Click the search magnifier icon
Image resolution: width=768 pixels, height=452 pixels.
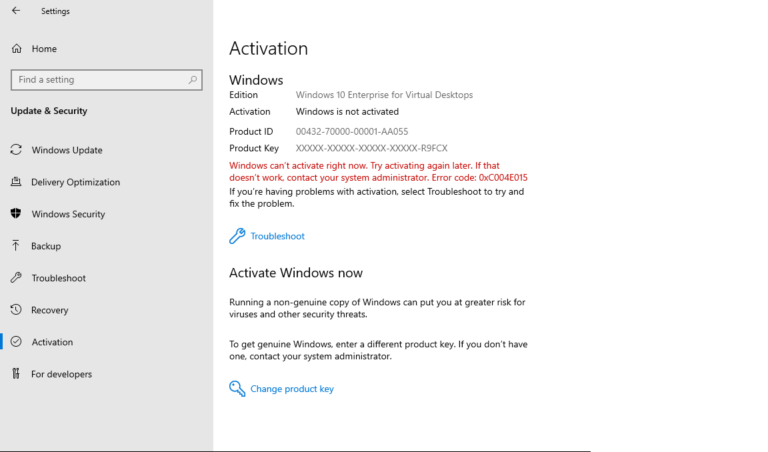click(x=193, y=79)
